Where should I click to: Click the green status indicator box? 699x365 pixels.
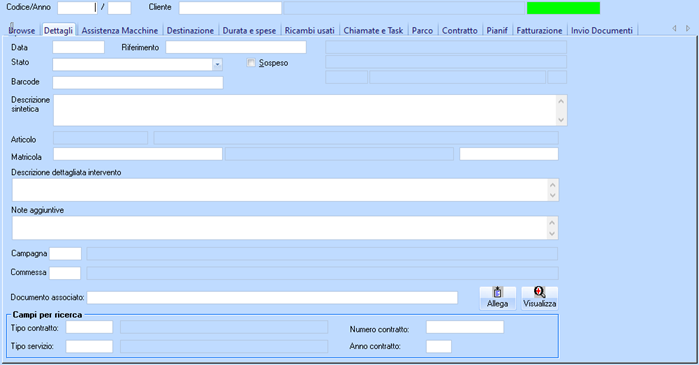[x=563, y=8]
